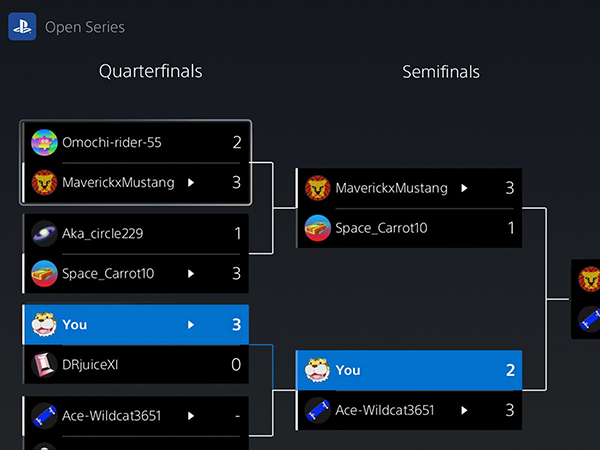Select the DRjuiceXI player row

pos(135,365)
